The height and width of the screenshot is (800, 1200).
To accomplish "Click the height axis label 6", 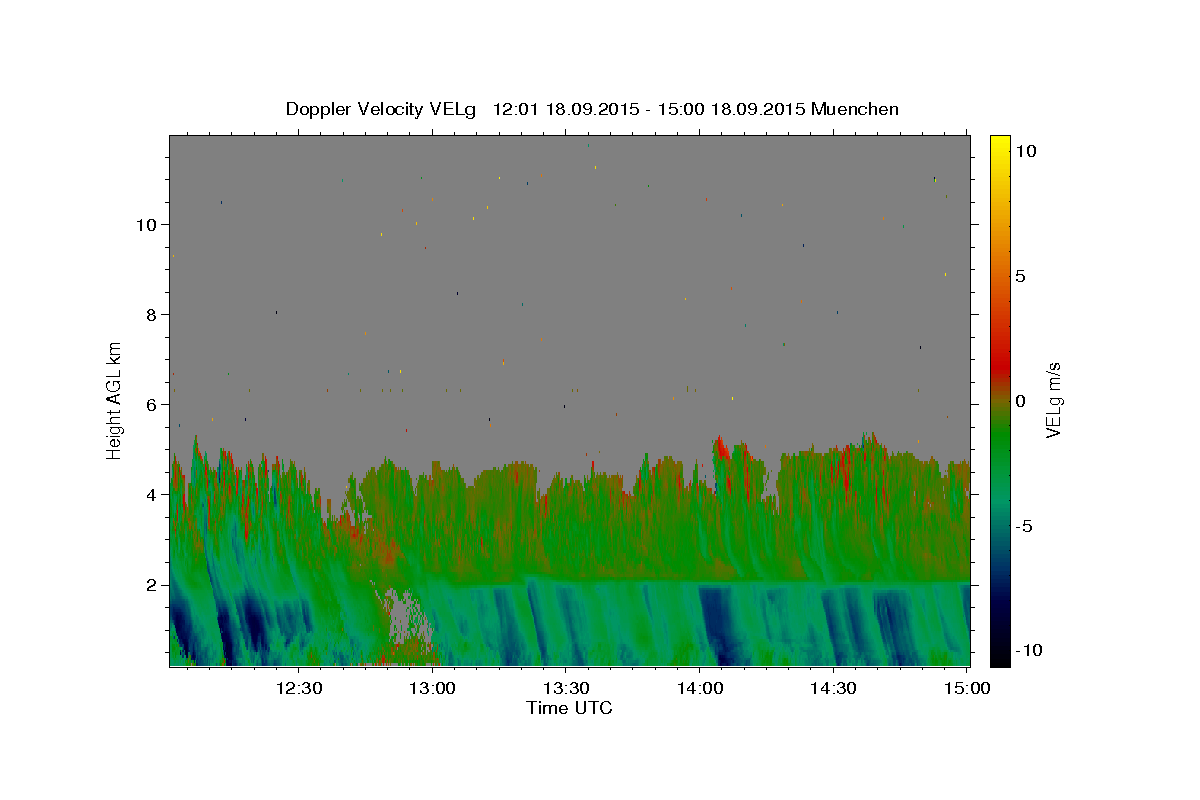I will pyautogui.click(x=152, y=405).
